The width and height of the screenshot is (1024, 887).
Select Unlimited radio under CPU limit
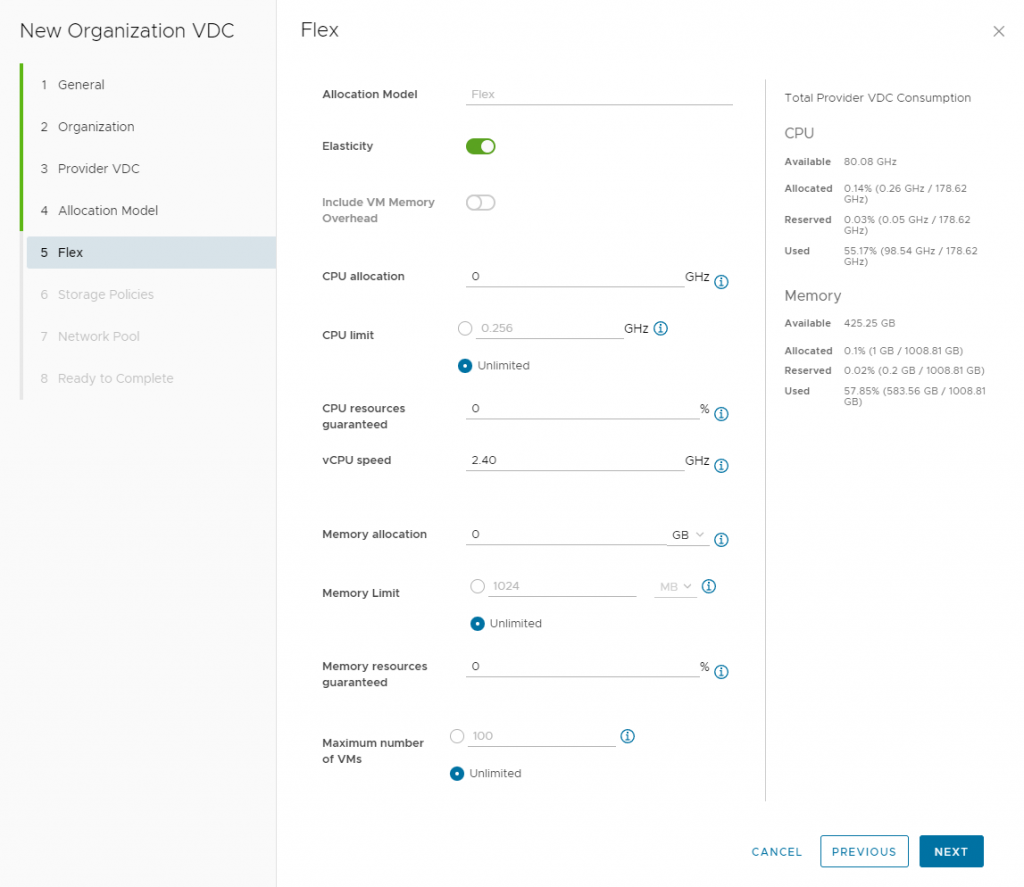(465, 366)
